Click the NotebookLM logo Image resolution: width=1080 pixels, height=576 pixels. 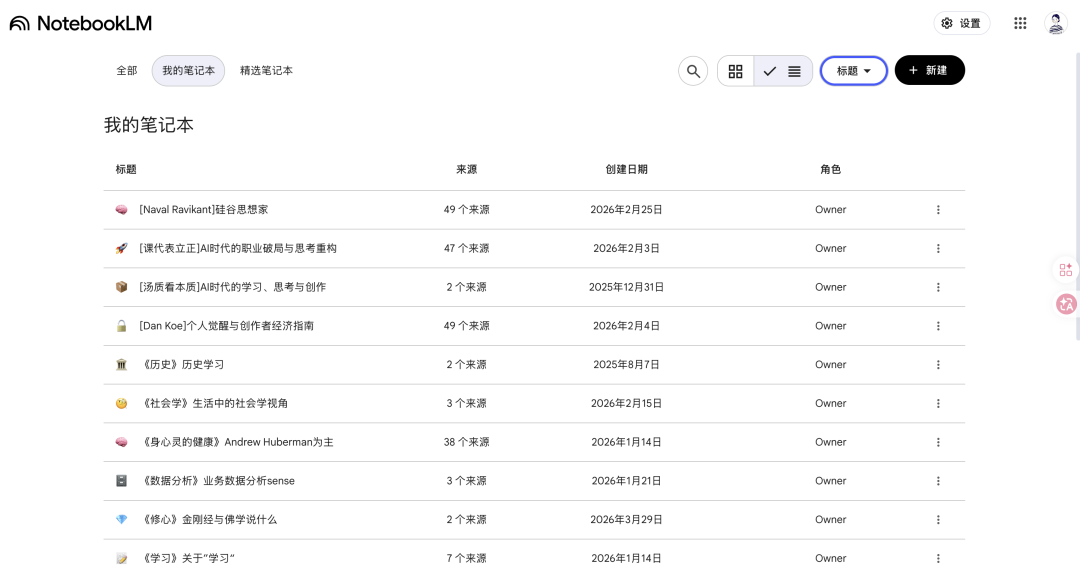pos(81,23)
